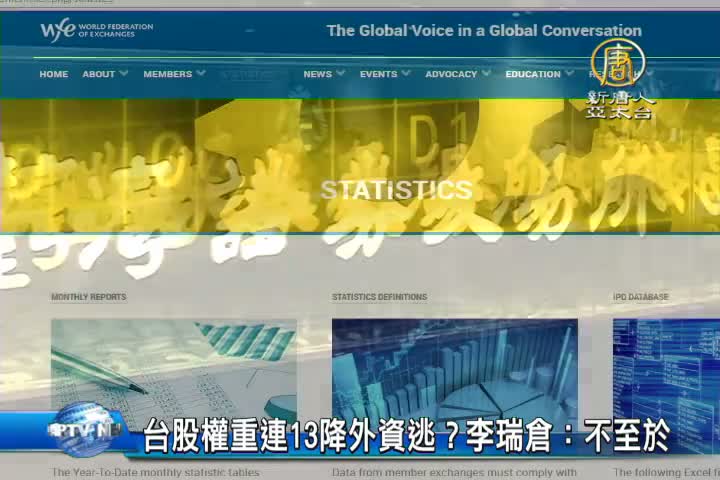Click the STATISTICS banner title
The width and height of the screenshot is (720, 480).
pos(396,190)
